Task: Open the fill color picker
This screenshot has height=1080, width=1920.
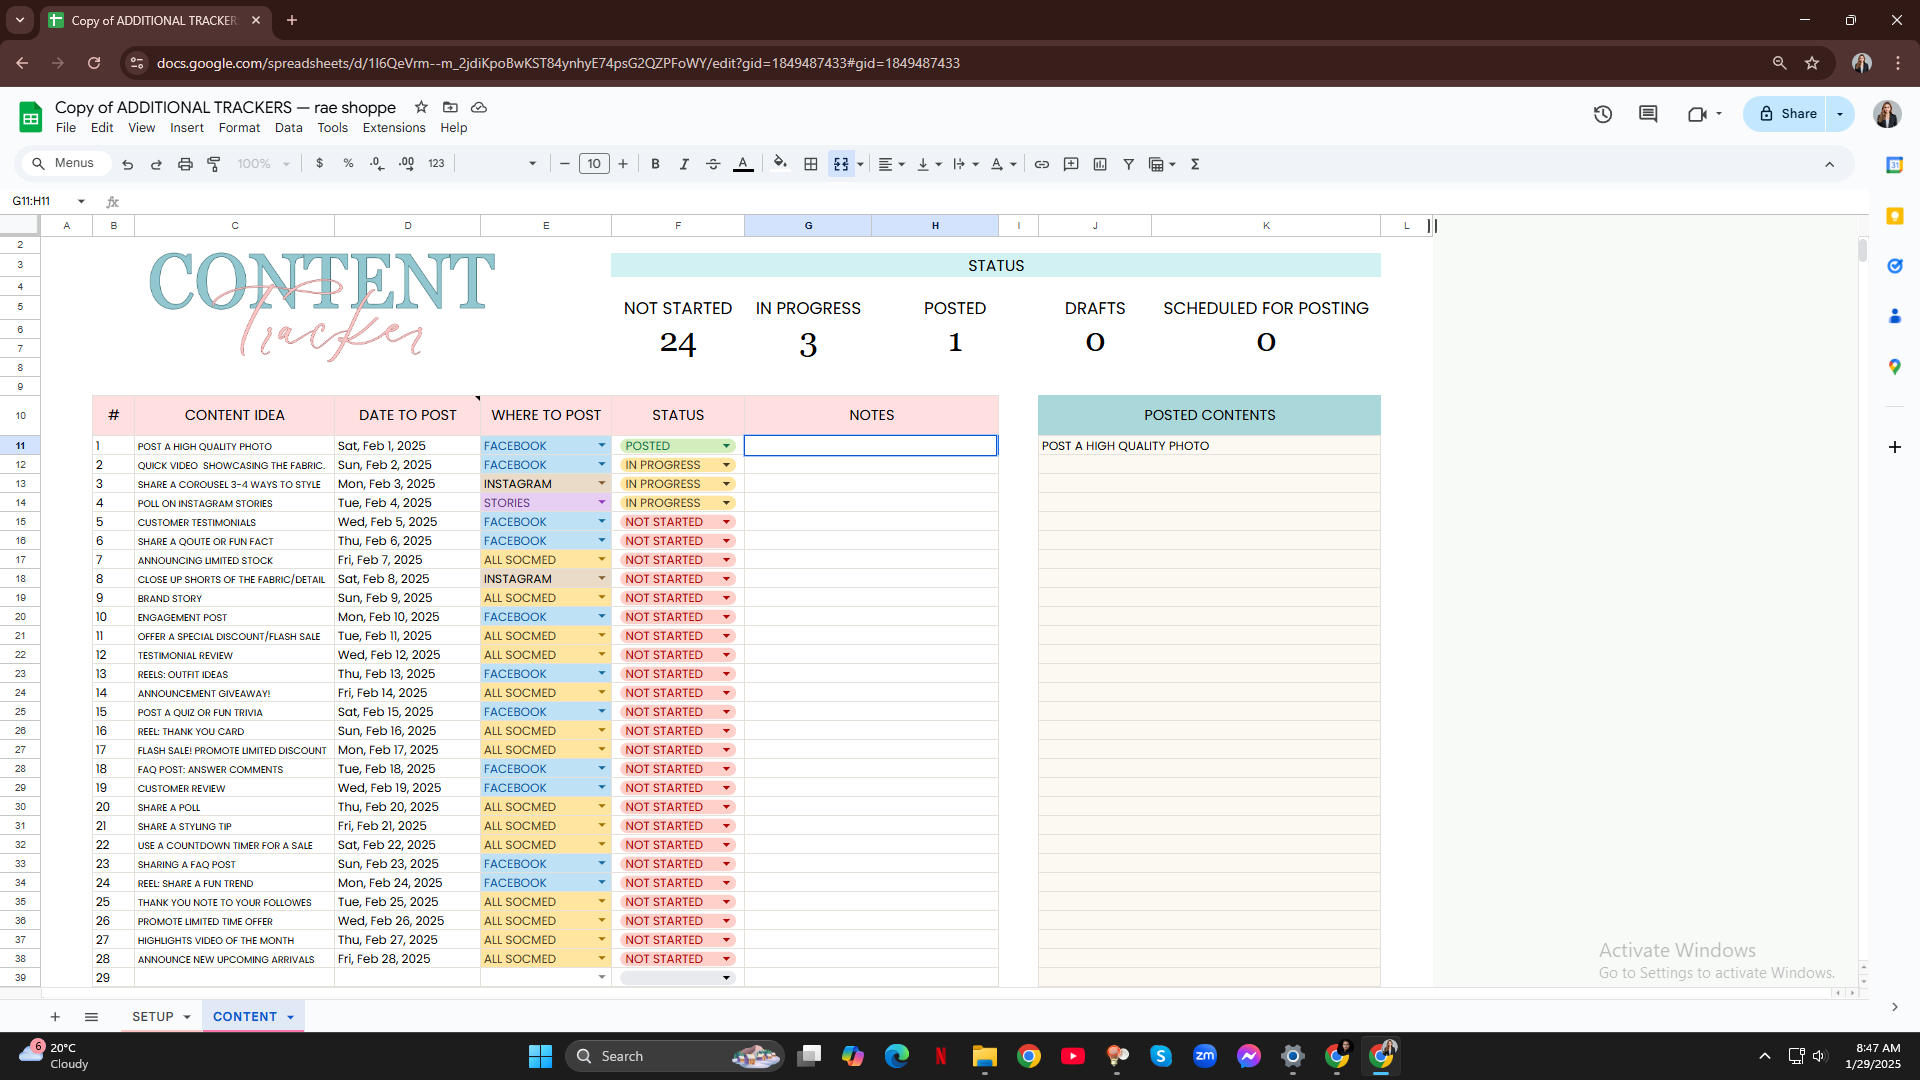Action: (780, 164)
